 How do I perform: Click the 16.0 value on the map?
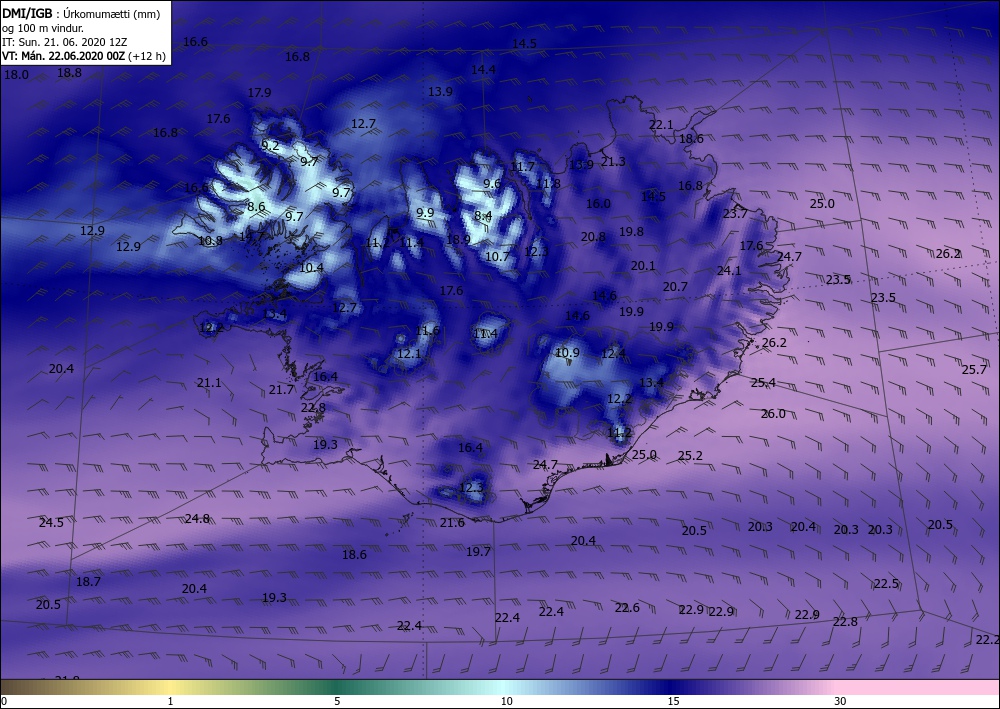click(598, 203)
